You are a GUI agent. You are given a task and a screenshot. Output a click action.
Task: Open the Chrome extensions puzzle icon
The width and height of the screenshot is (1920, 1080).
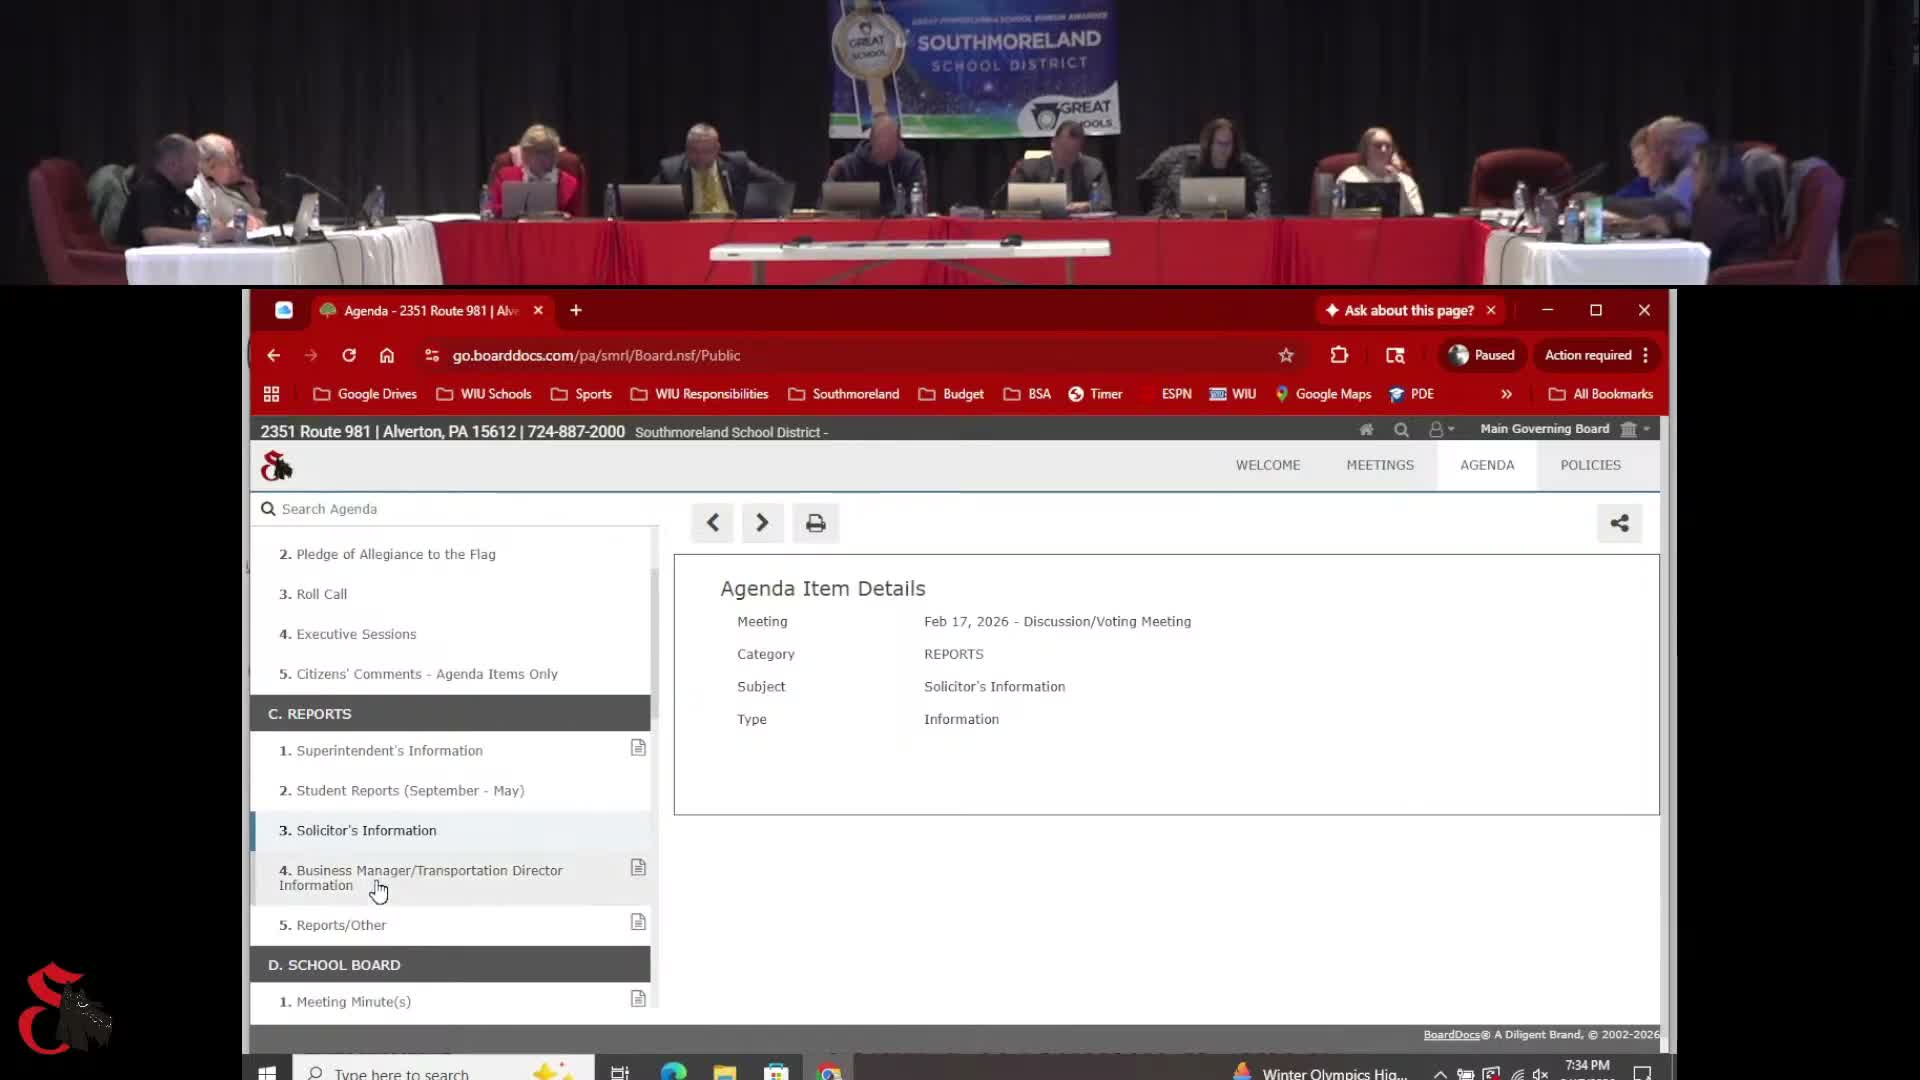(x=1339, y=355)
